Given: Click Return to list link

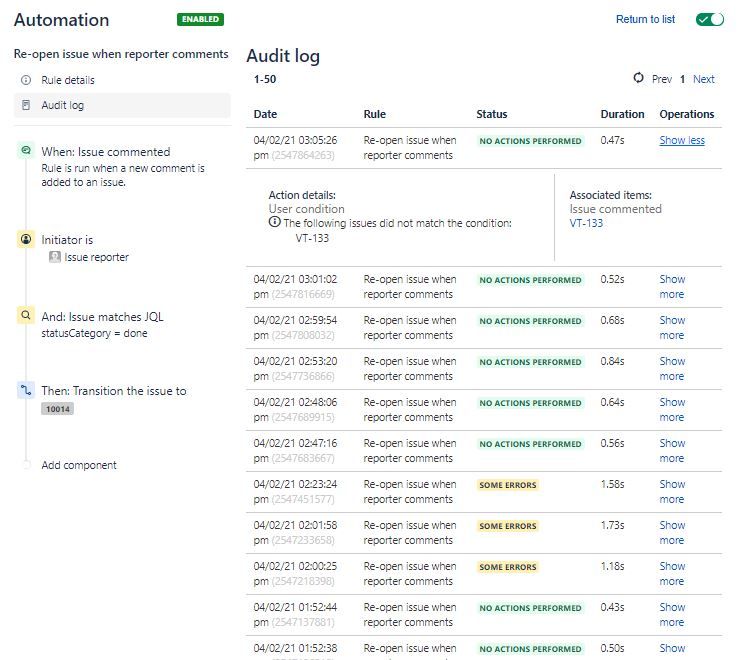Looking at the screenshot, I should pyautogui.click(x=645, y=19).
